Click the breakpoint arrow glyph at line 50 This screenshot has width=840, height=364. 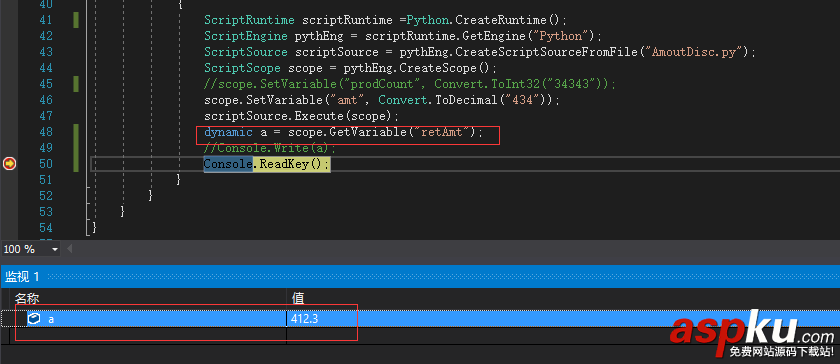coord(9,164)
